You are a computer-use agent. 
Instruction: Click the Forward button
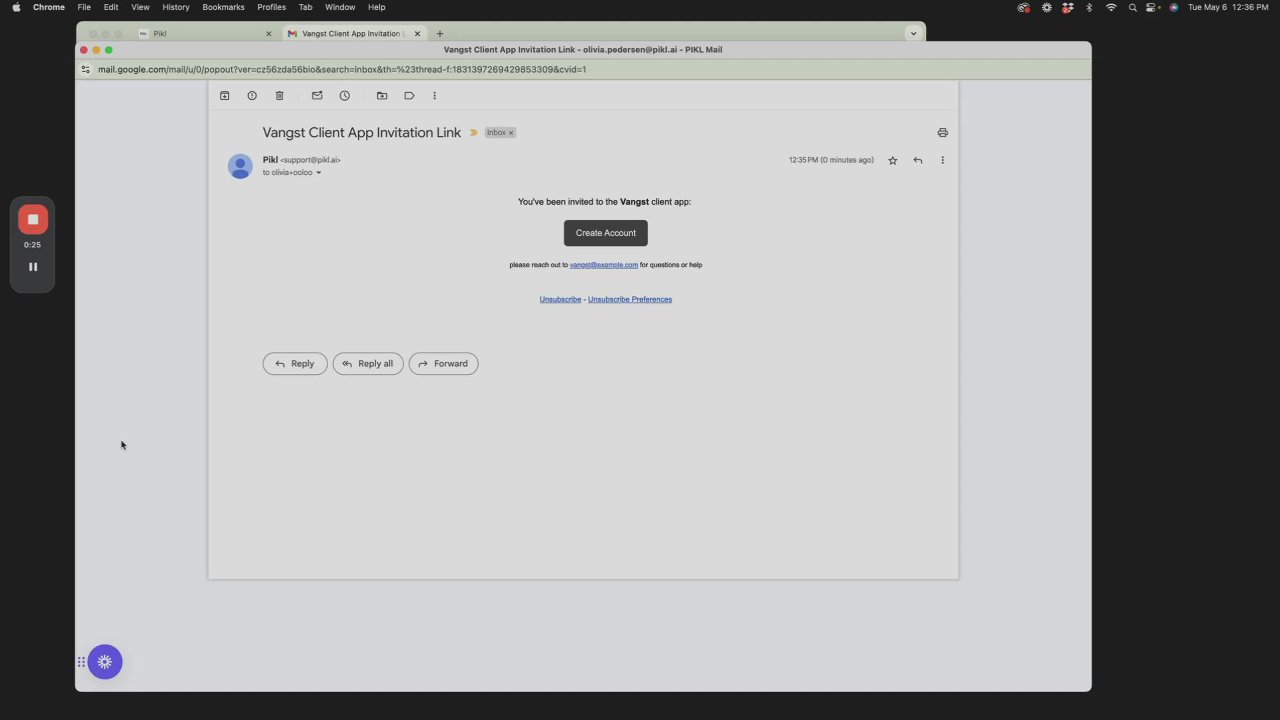443,364
